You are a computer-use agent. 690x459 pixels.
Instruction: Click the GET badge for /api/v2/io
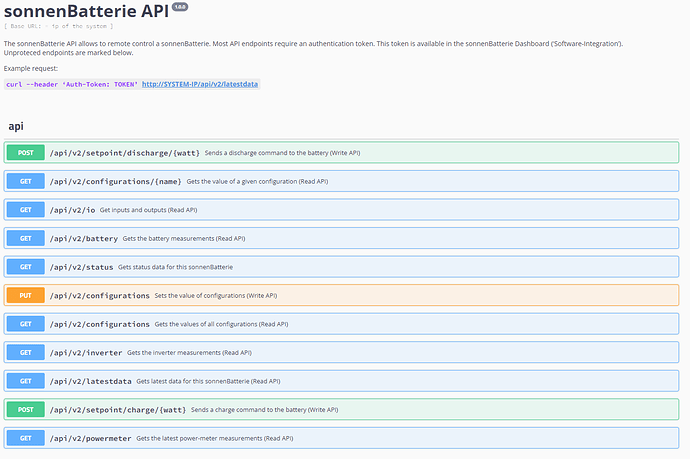[26, 210]
